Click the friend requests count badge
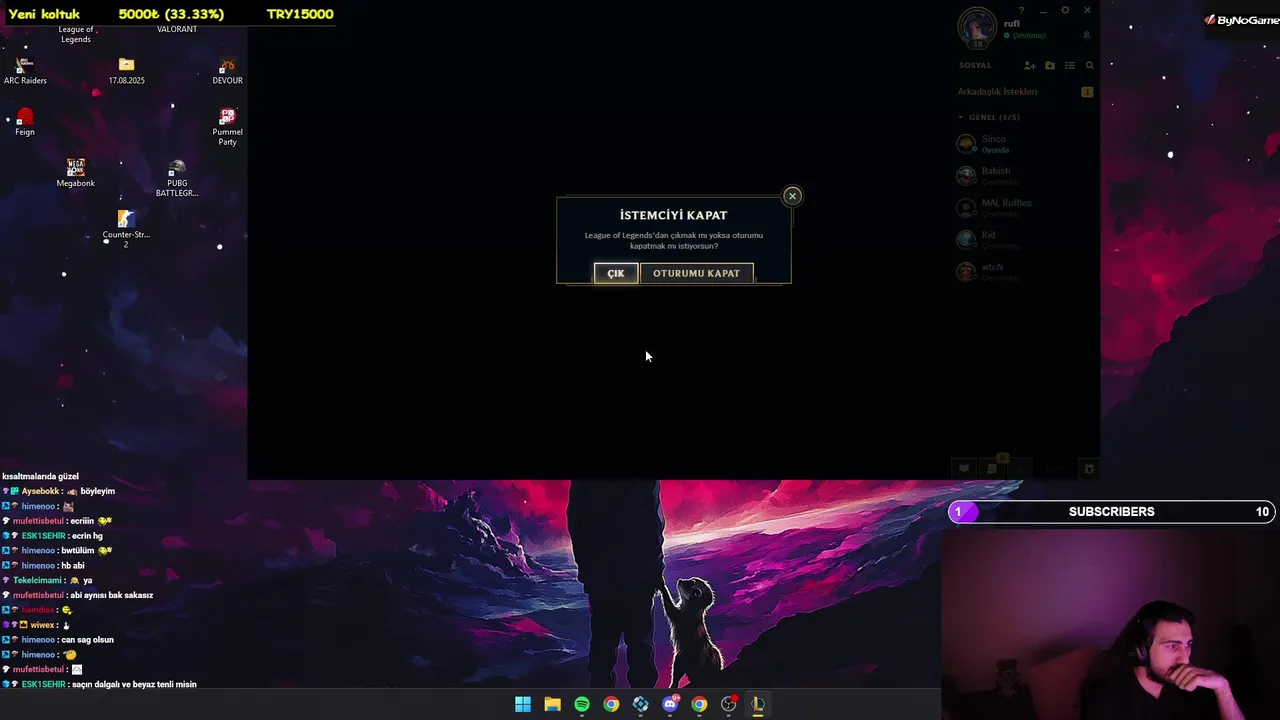This screenshot has height=720, width=1280. point(1087,92)
